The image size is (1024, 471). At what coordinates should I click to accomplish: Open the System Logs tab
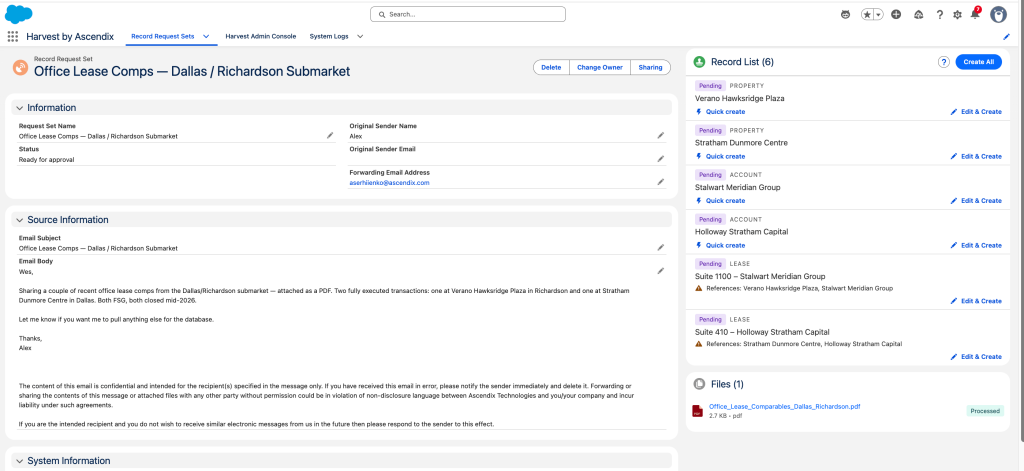coord(329,37)
